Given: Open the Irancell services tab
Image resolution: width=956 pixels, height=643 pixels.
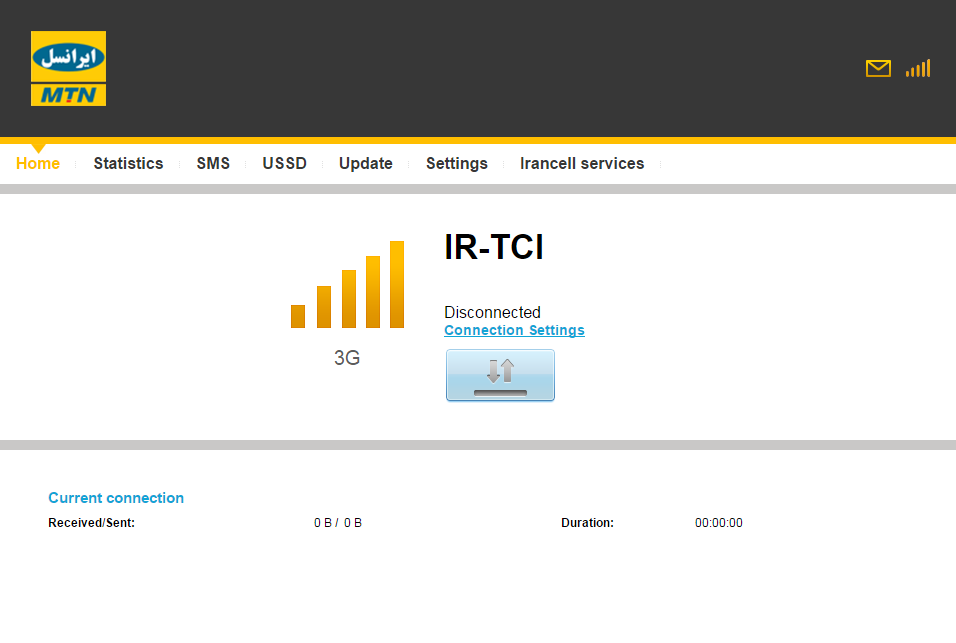Looking at the screenshot, I should click(x=582, y=163).
